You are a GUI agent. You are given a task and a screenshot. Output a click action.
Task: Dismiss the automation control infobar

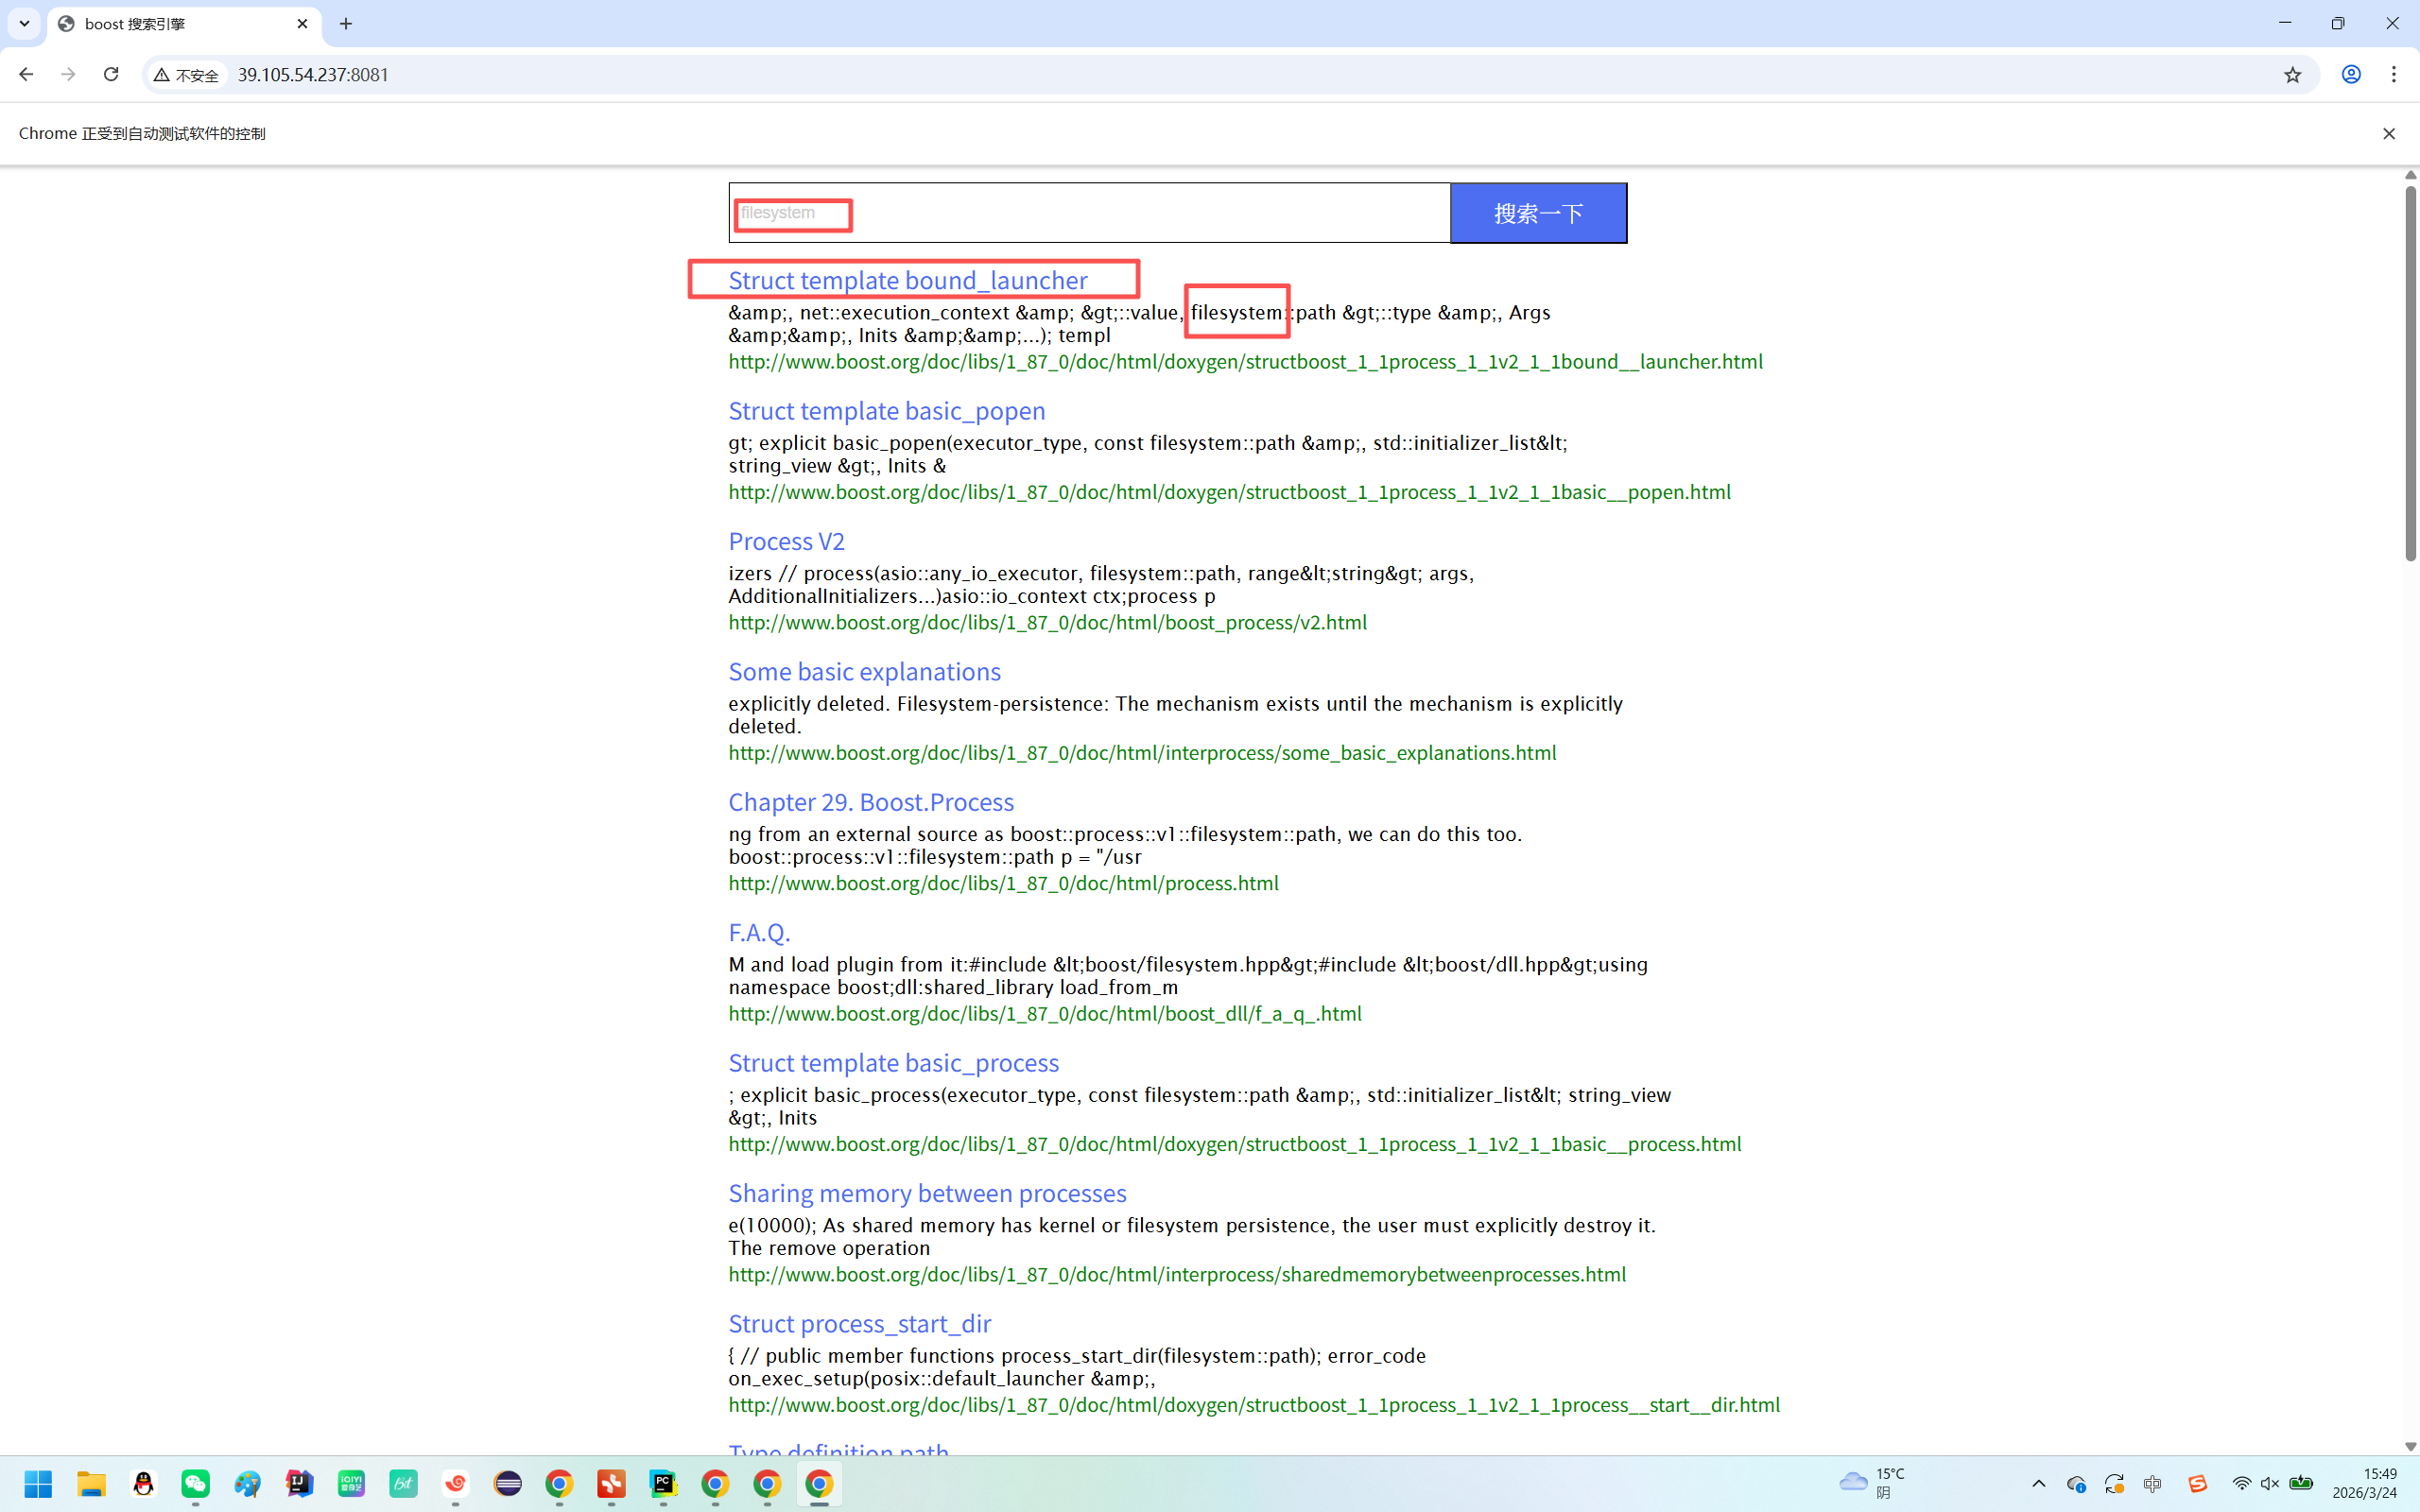[2388, 133]
